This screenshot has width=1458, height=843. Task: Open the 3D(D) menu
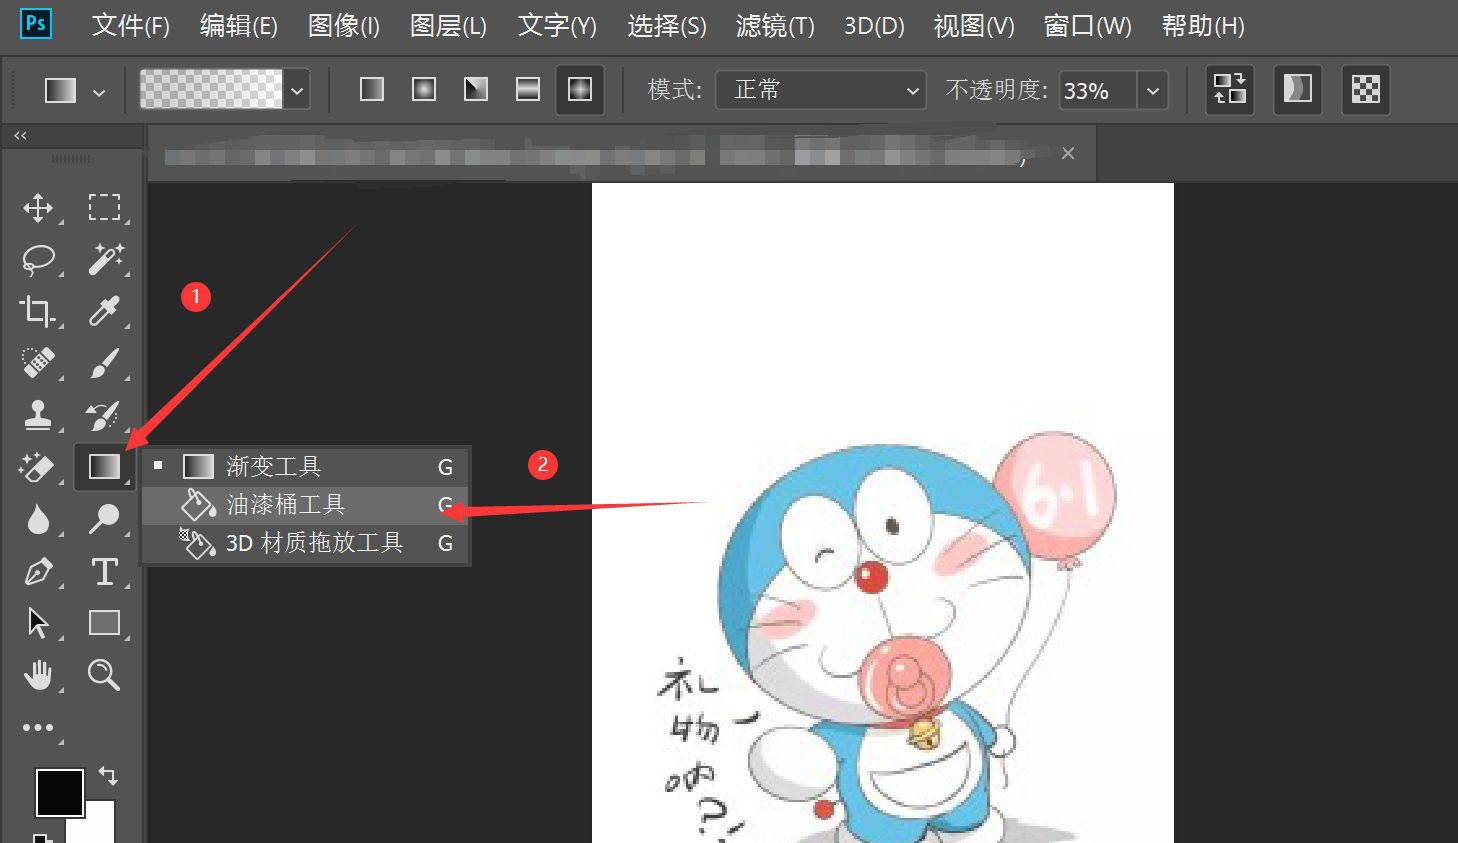click(874, 25)
